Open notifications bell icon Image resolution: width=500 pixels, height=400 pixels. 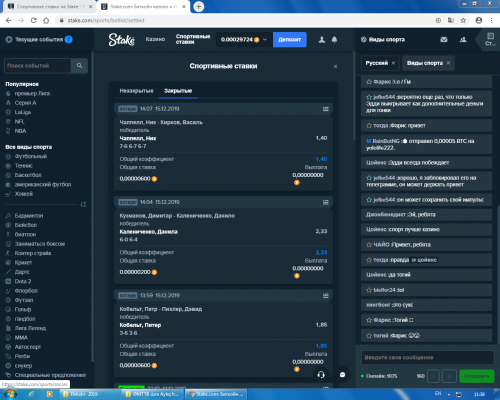click(x=334, y=40)
